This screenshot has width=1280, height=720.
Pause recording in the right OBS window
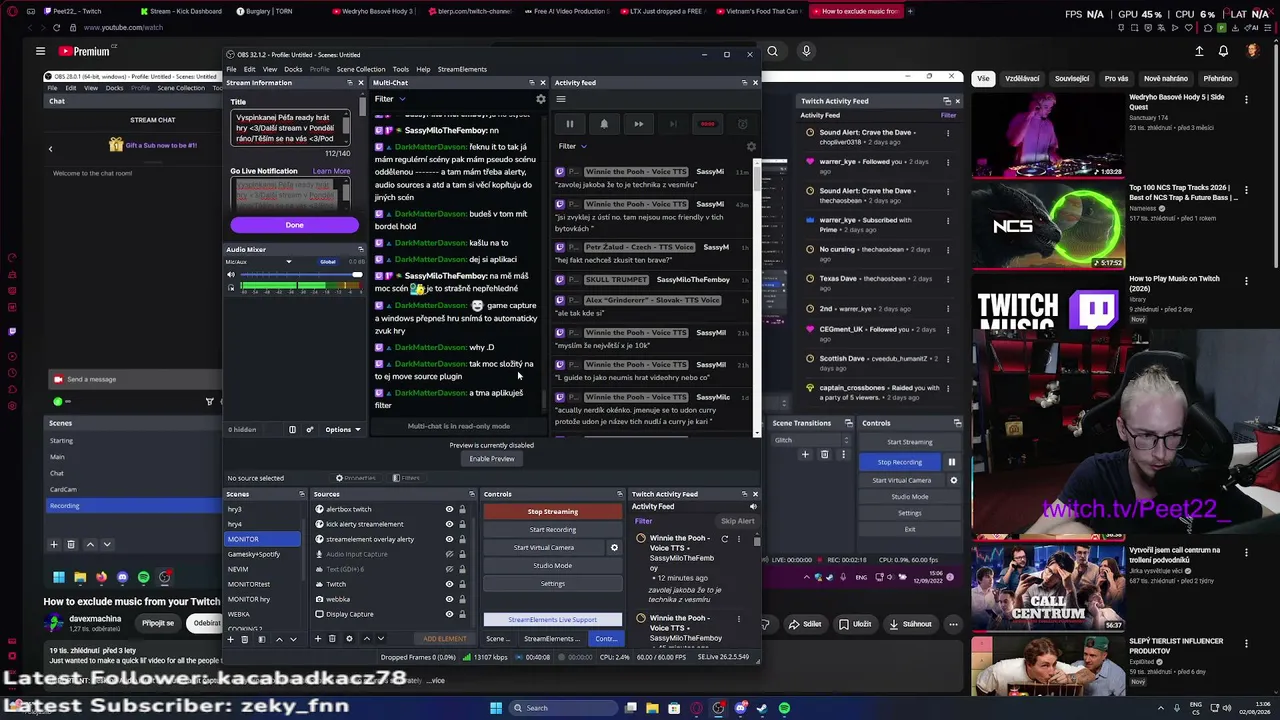pyautogui.click(x=952, y=462)
